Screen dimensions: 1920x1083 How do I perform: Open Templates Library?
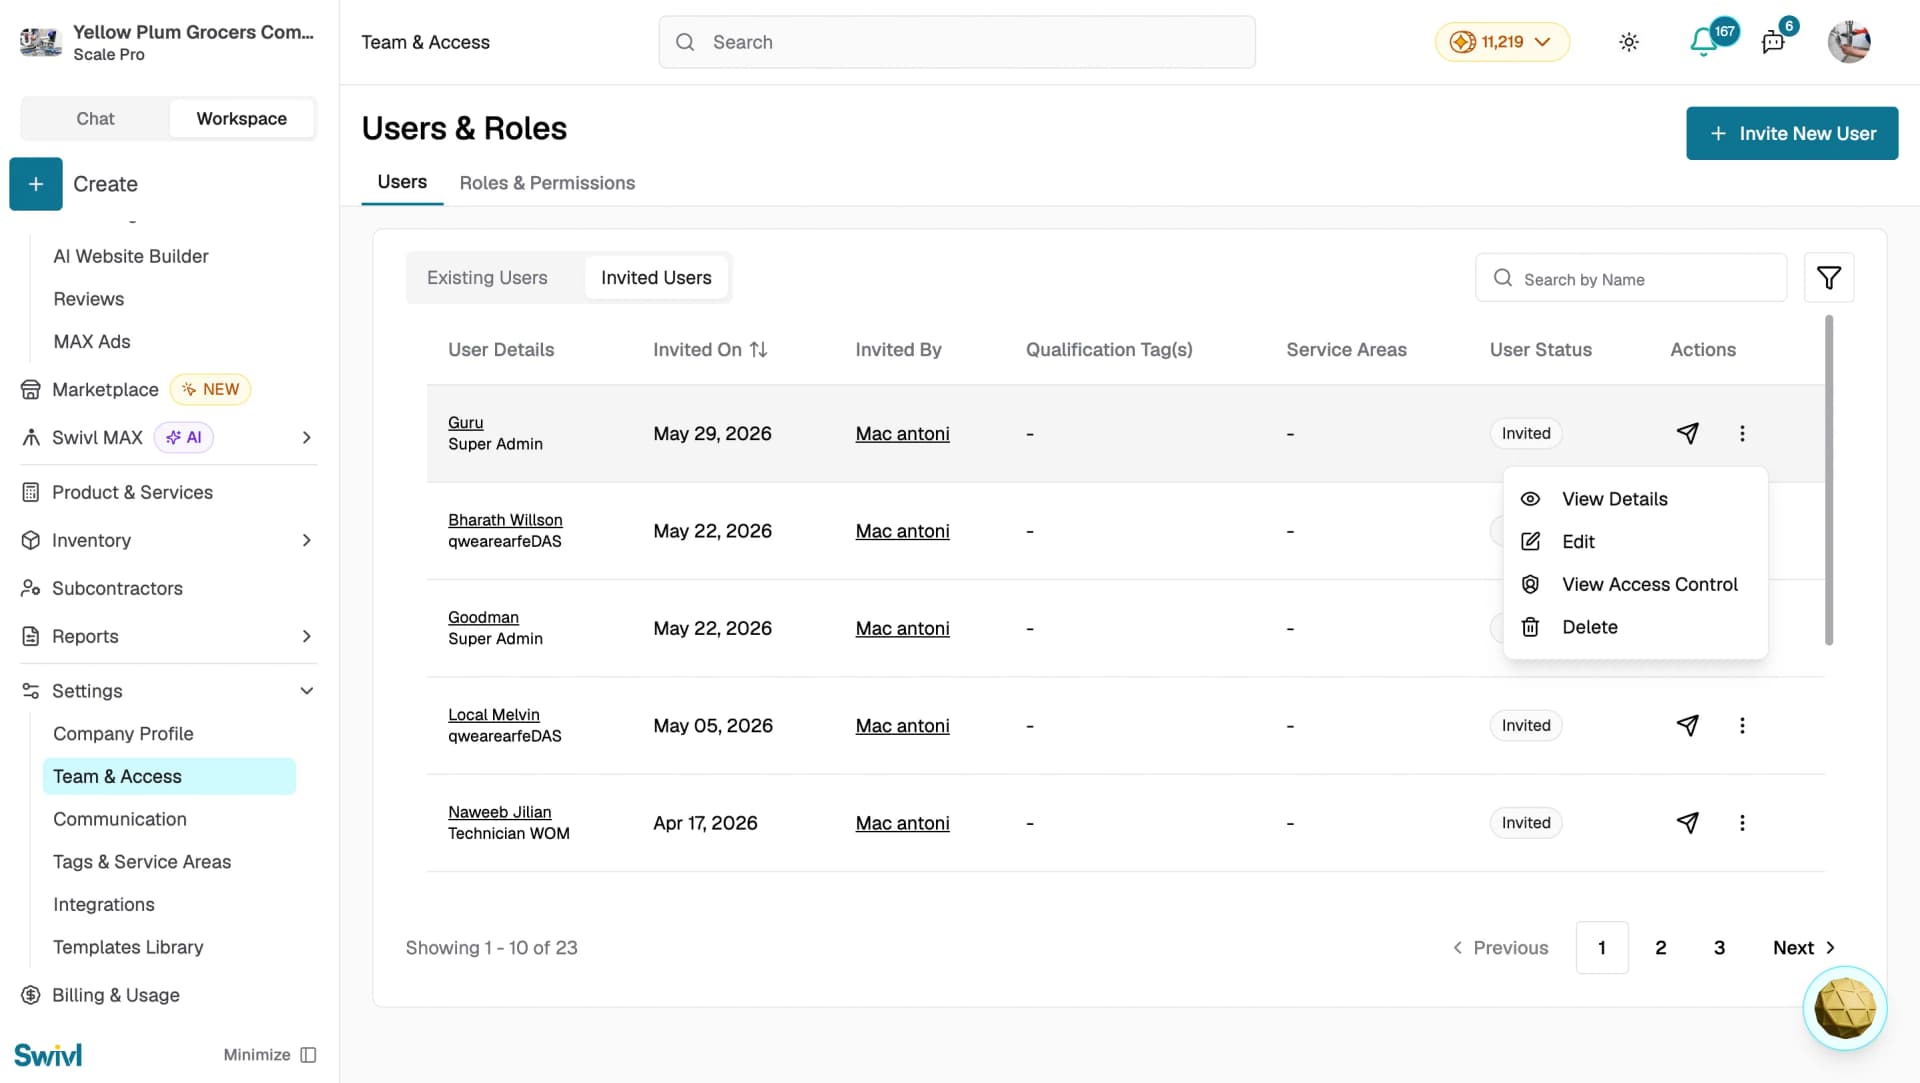point(128,948)
